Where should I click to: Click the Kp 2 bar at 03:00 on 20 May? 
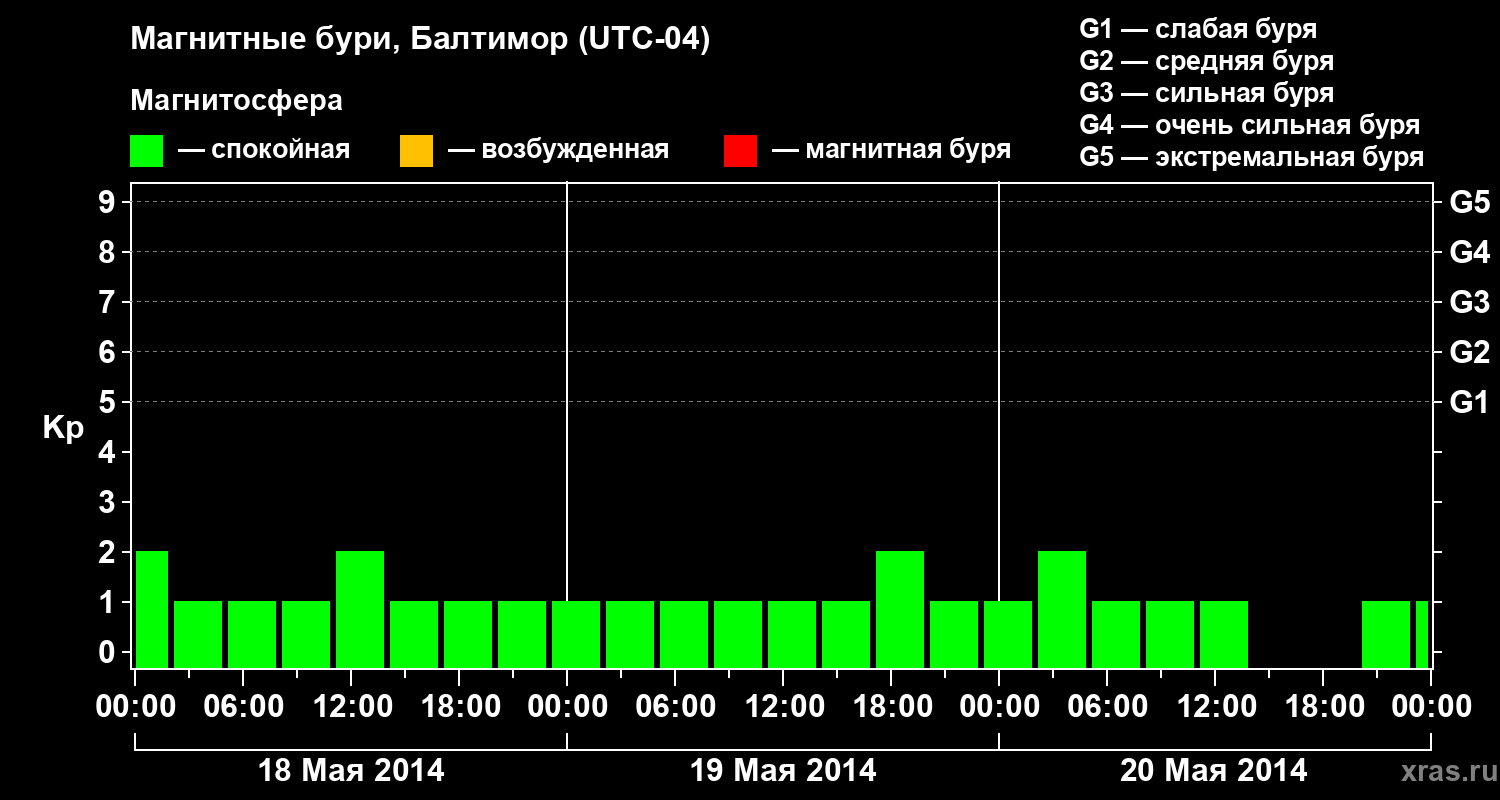[1062, 609]
